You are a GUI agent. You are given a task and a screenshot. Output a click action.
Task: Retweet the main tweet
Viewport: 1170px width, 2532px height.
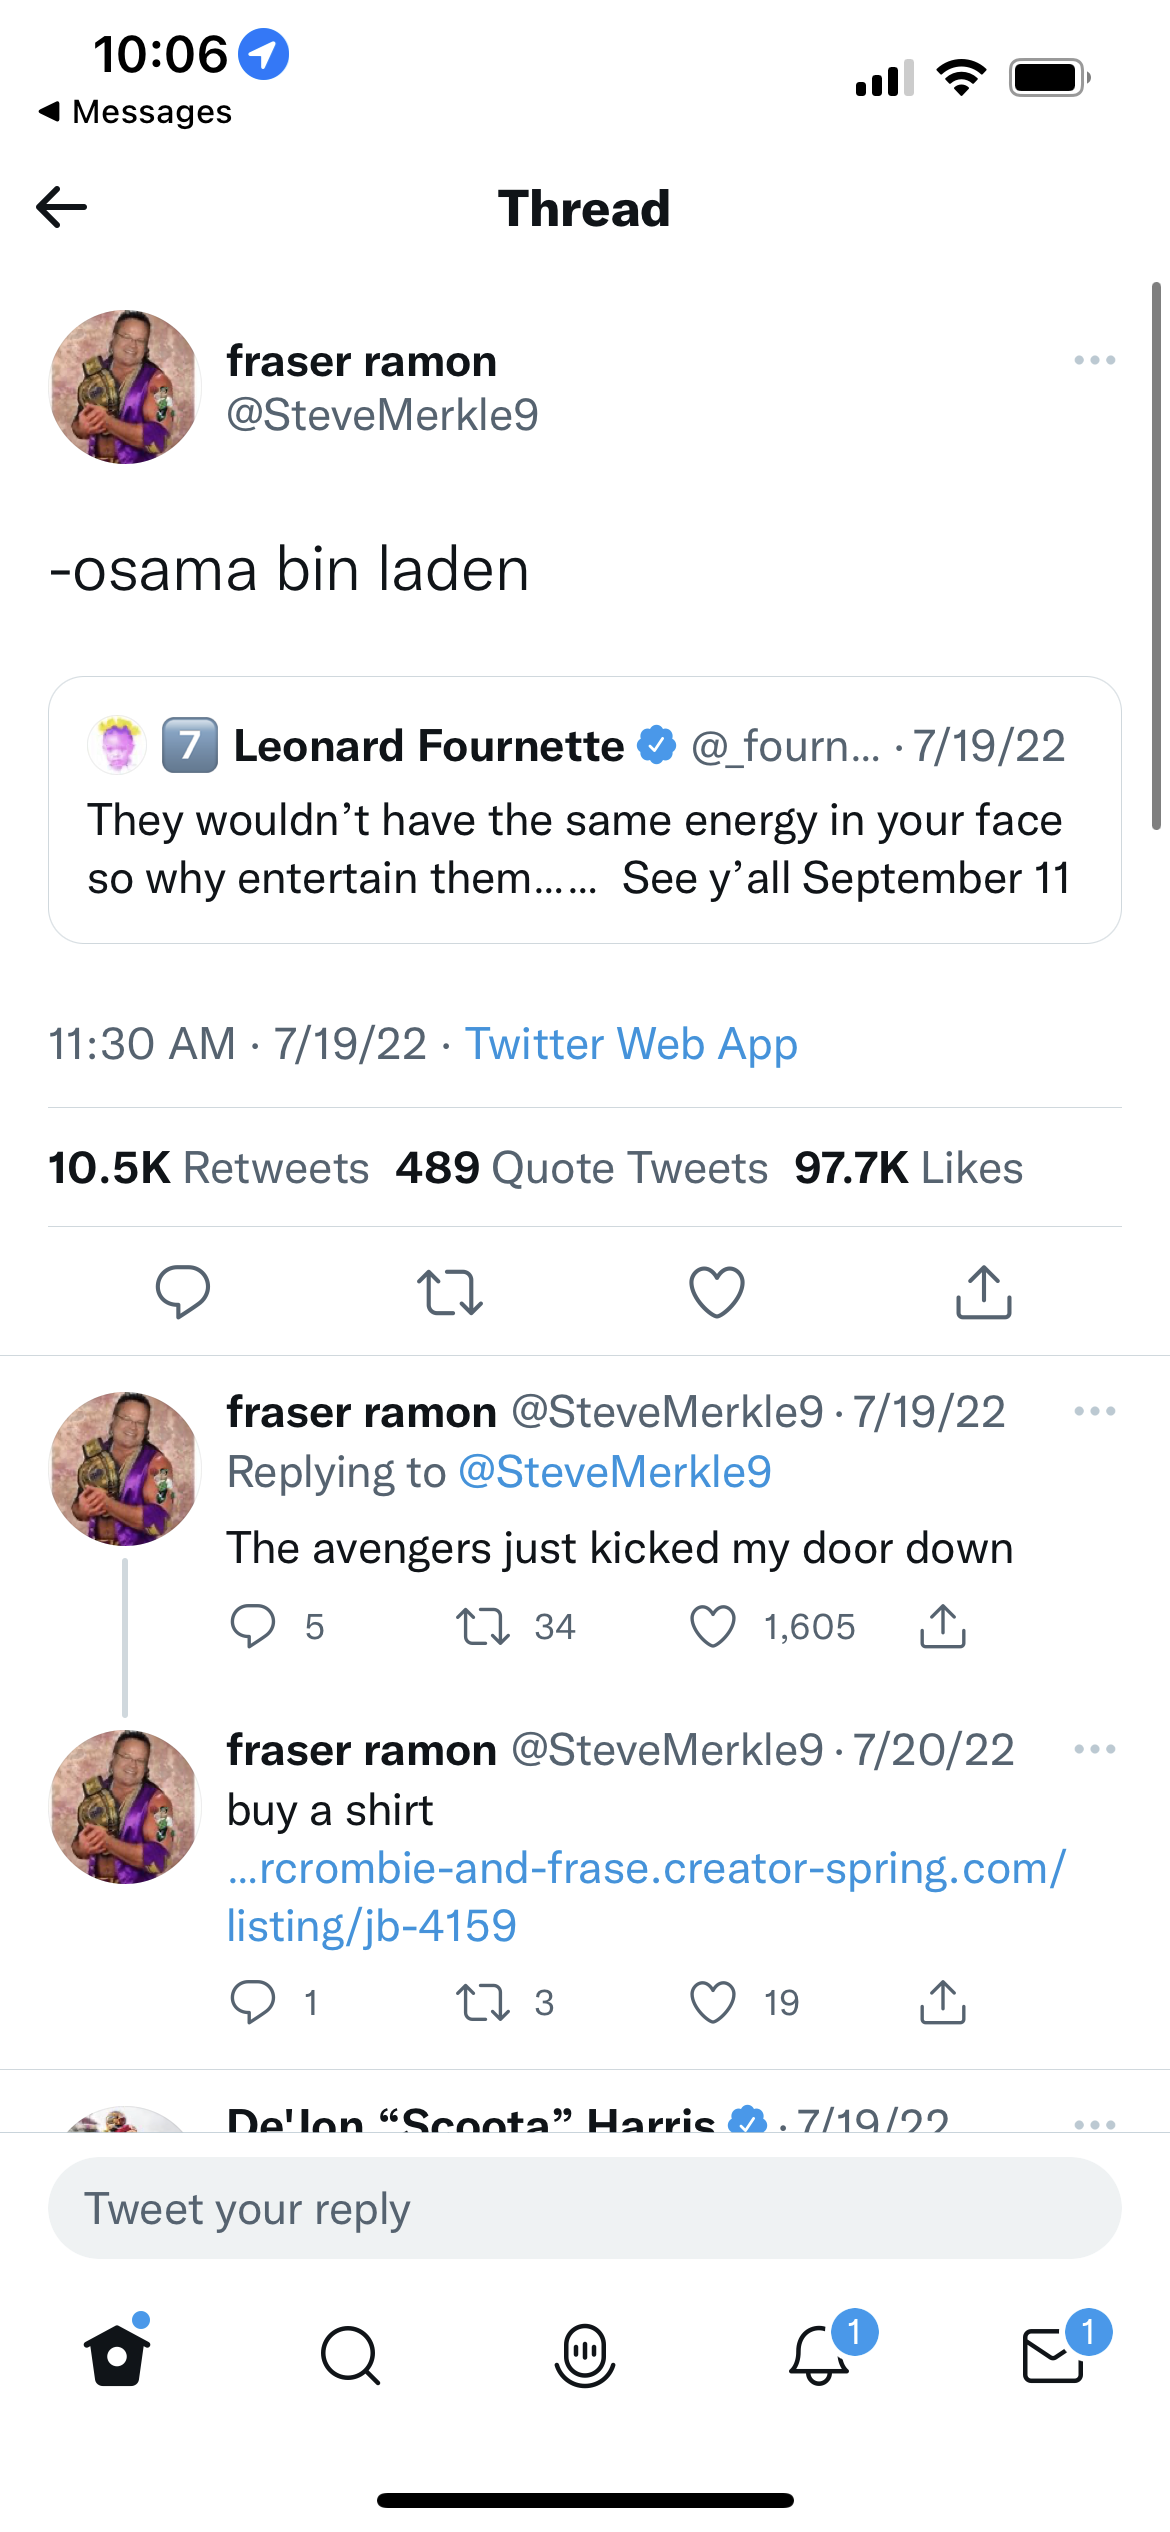[450, 1292]
